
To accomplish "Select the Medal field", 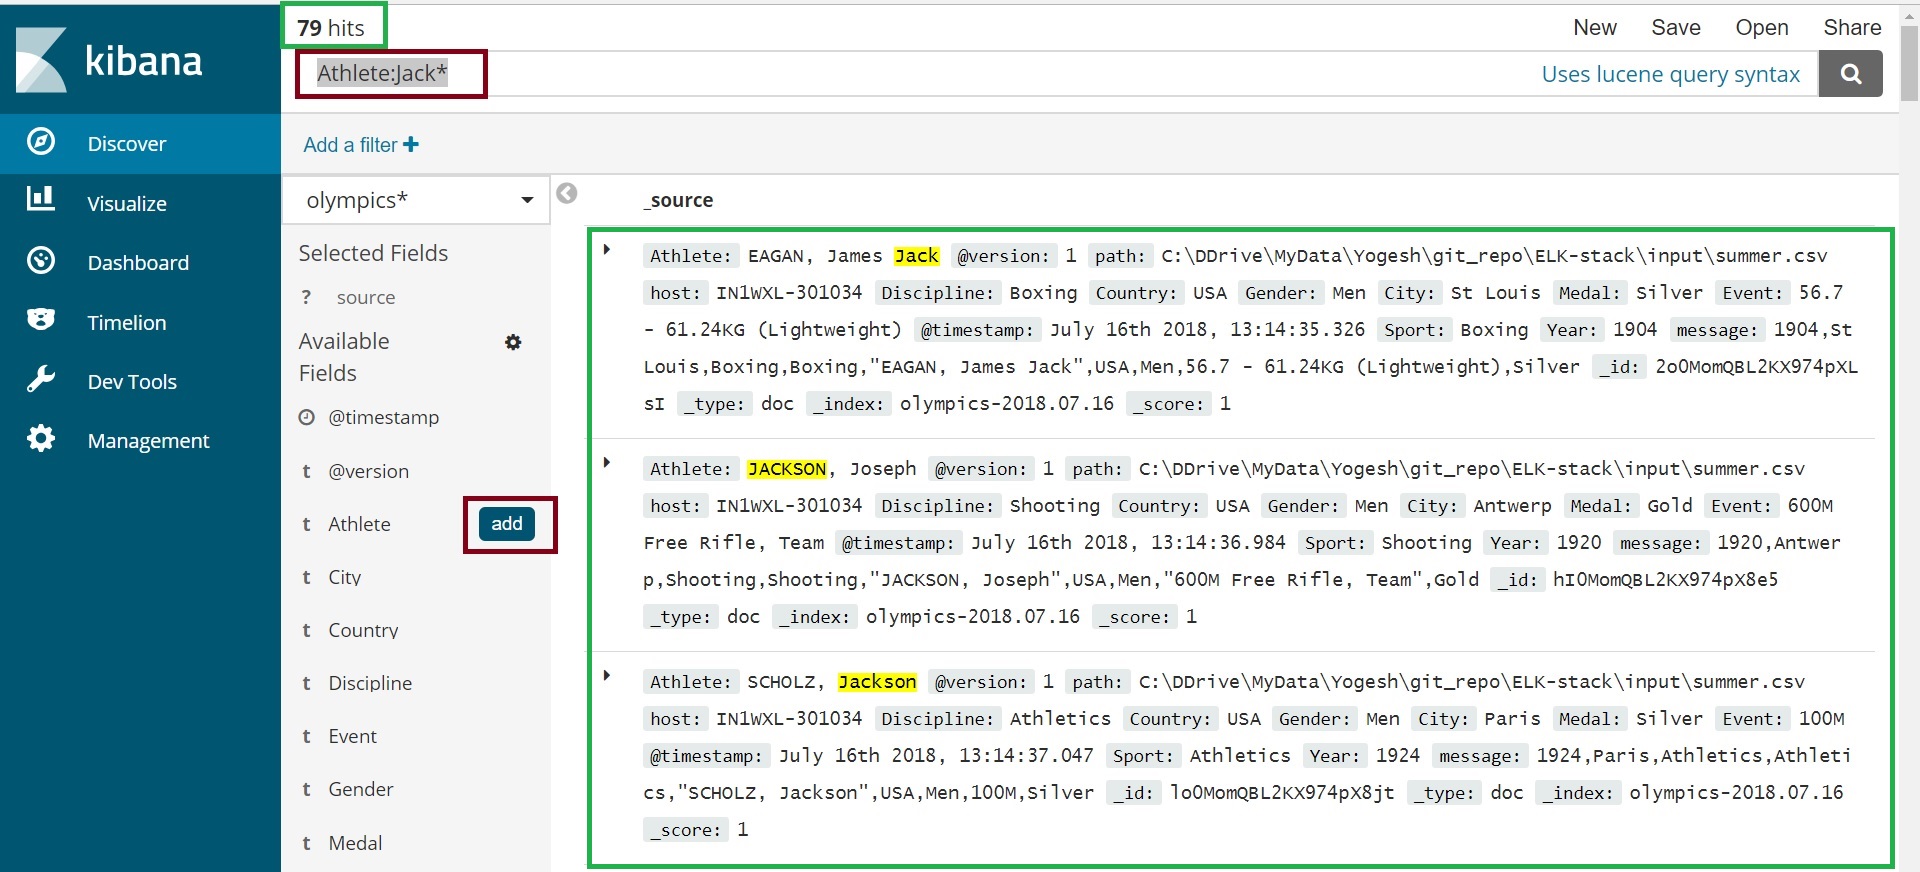I will click(356, 844).
